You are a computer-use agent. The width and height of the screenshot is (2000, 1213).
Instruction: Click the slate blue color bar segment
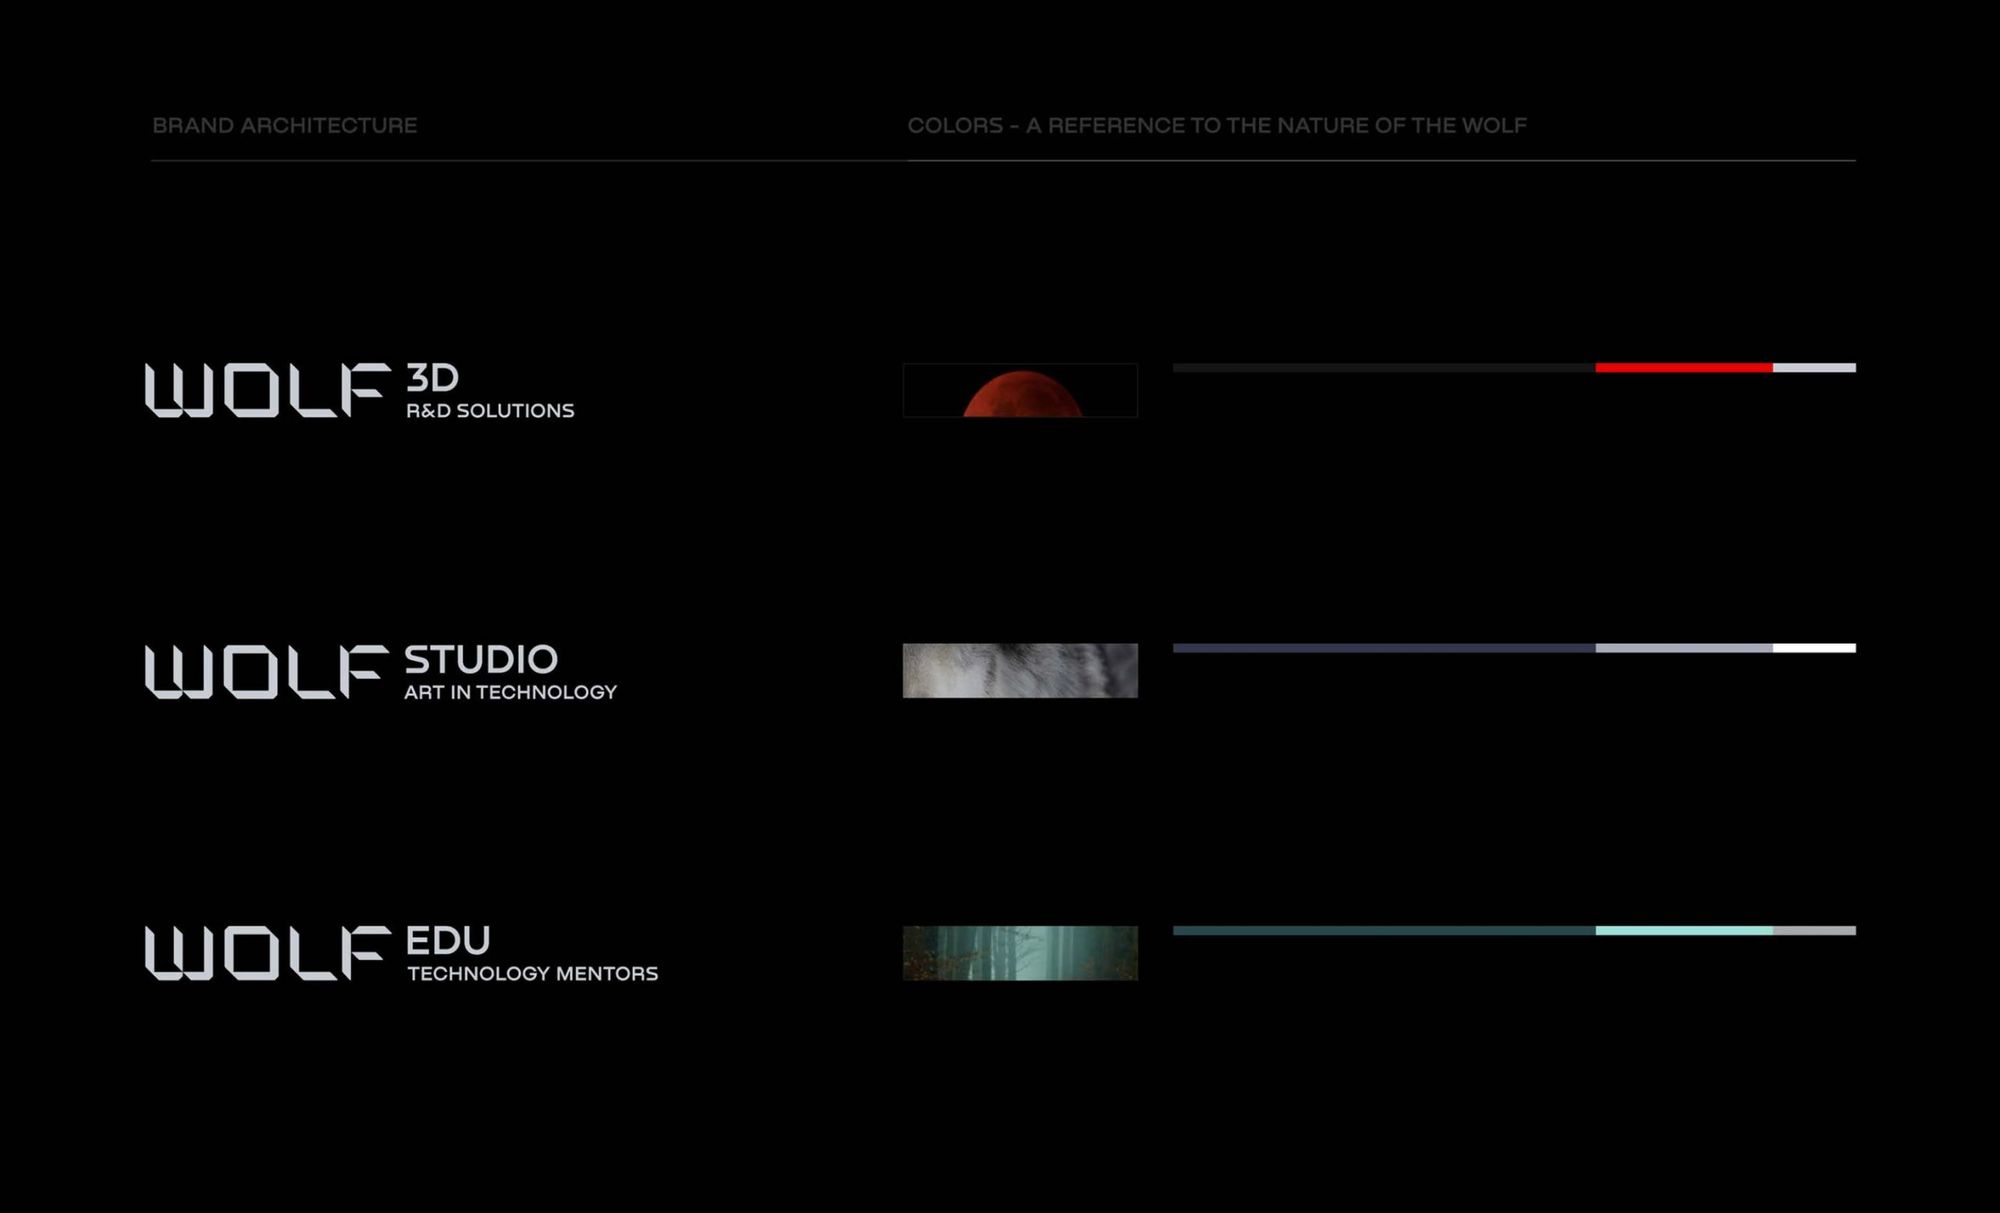pos(1384,648)
